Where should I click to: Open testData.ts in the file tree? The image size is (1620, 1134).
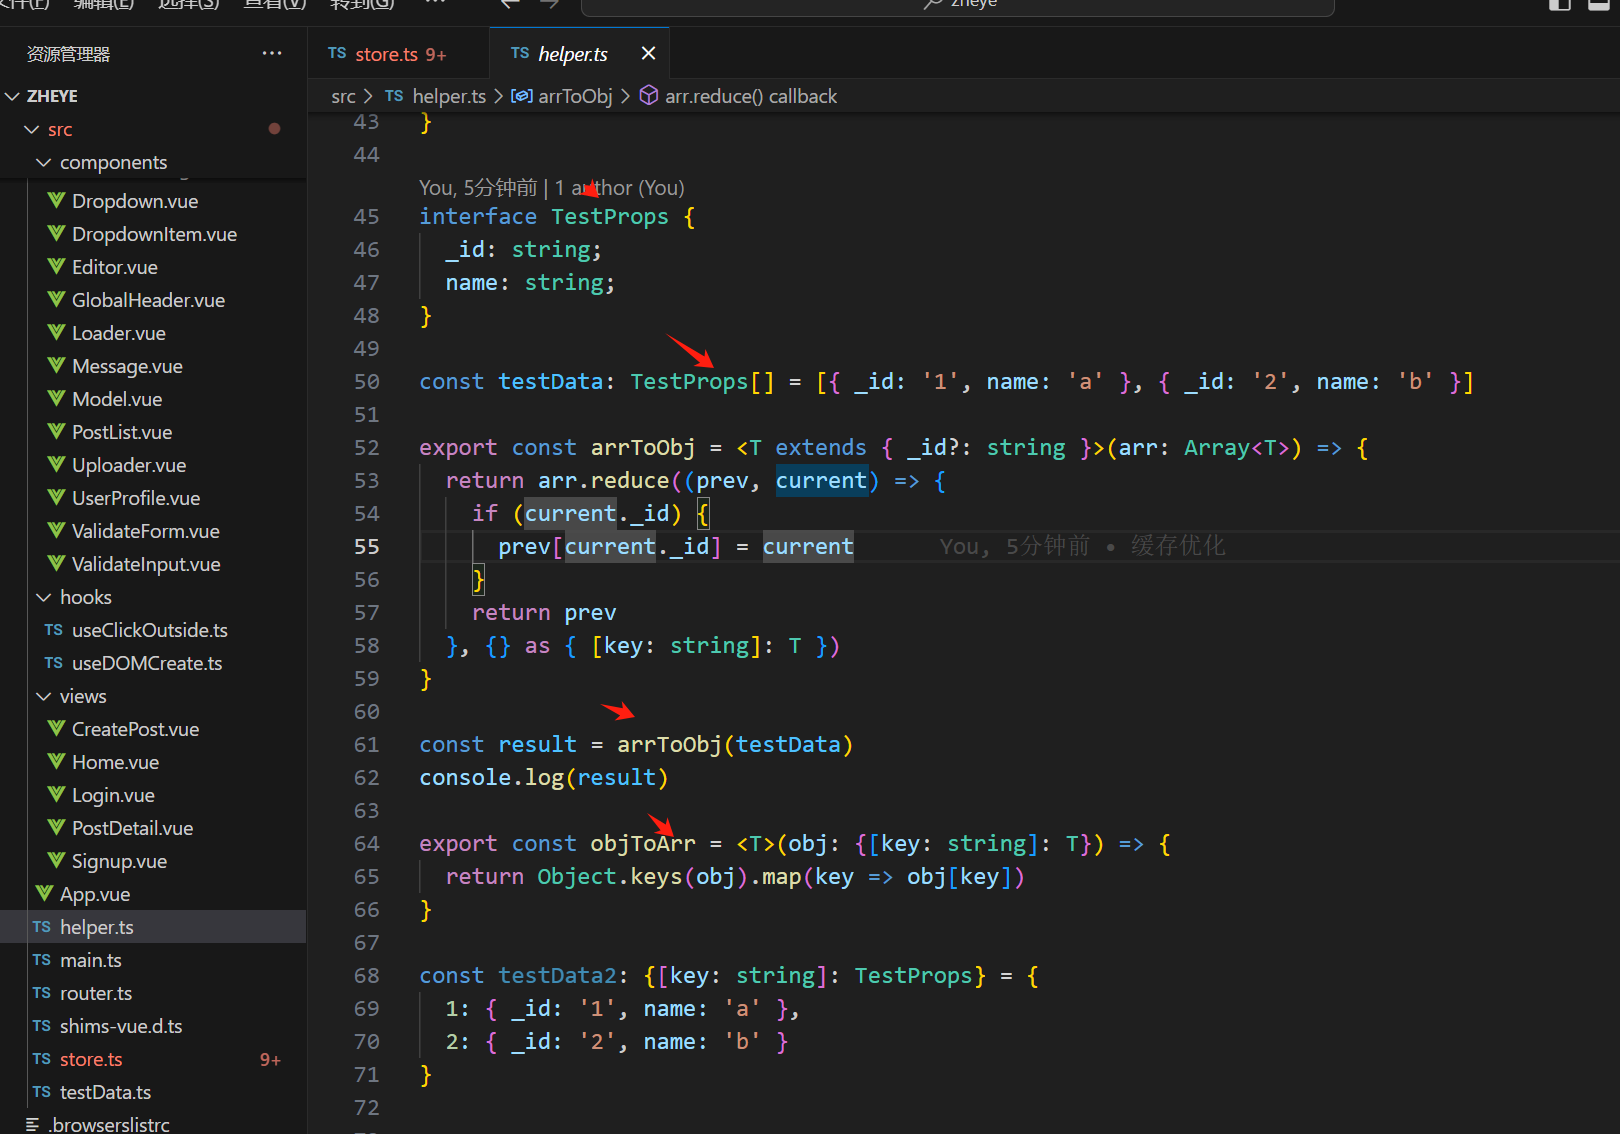tap(105, 1092)
